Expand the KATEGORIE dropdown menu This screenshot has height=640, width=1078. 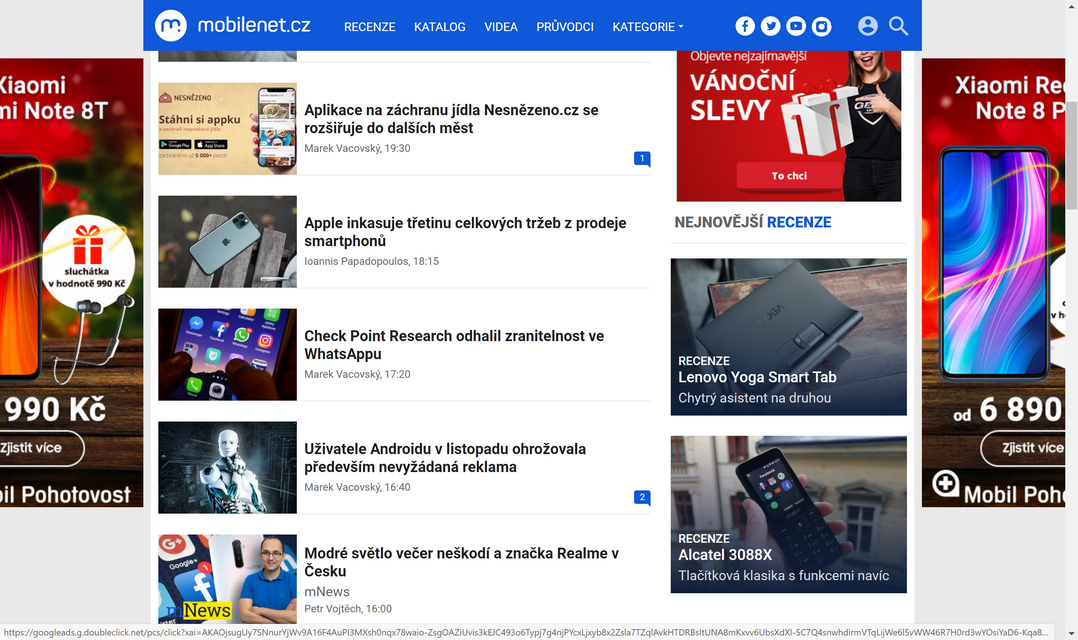coord(648,27)
